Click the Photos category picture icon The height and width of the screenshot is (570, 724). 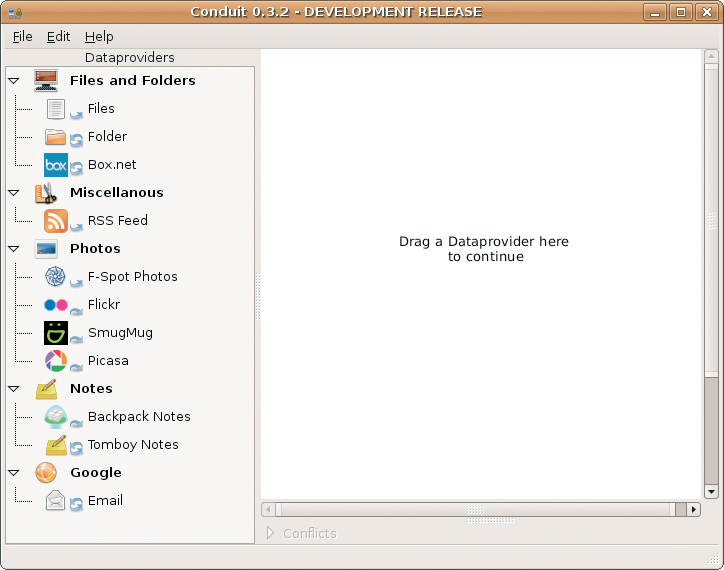pyautogui.click(x=46, y=249)
